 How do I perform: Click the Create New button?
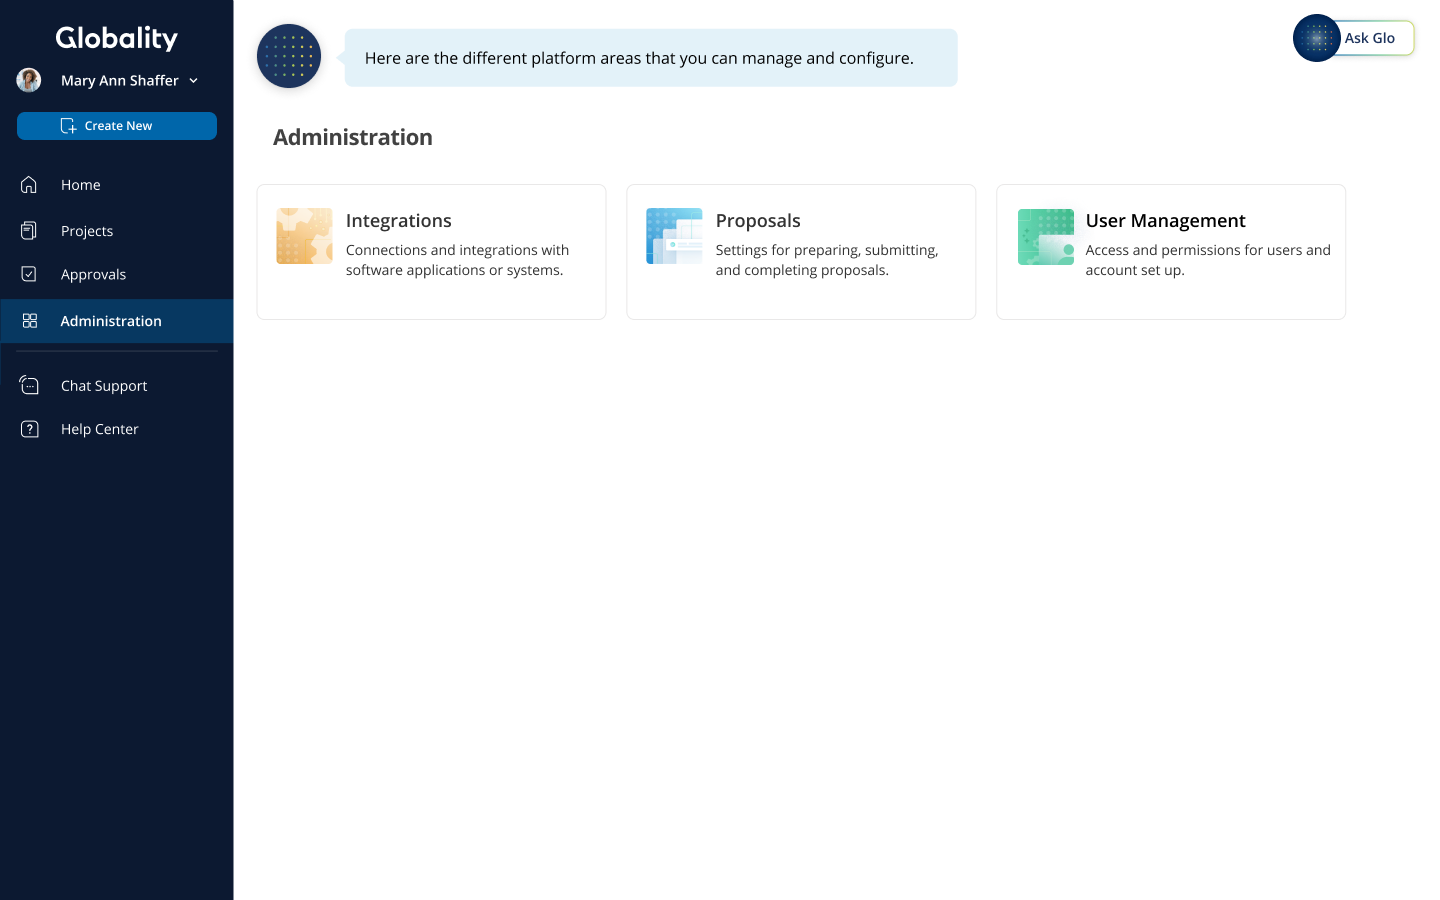coord(117,125)
